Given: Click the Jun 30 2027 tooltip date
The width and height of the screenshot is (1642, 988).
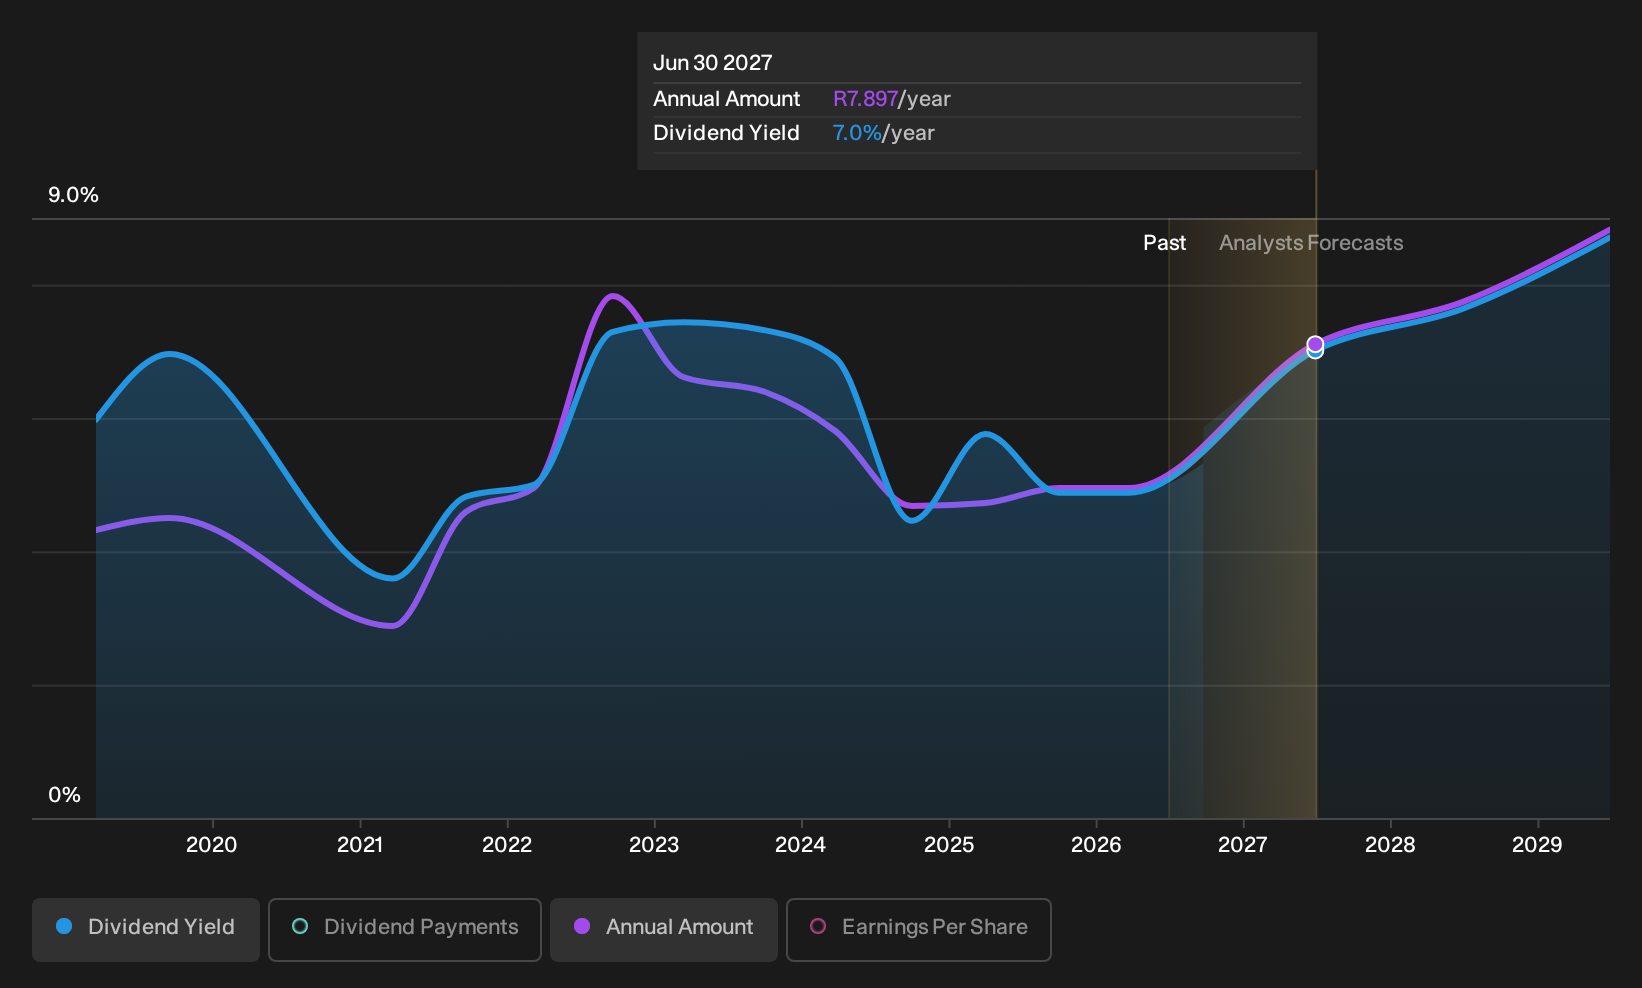Looking at the screenshot, I should pyautogui.click(x=713, y=63).
